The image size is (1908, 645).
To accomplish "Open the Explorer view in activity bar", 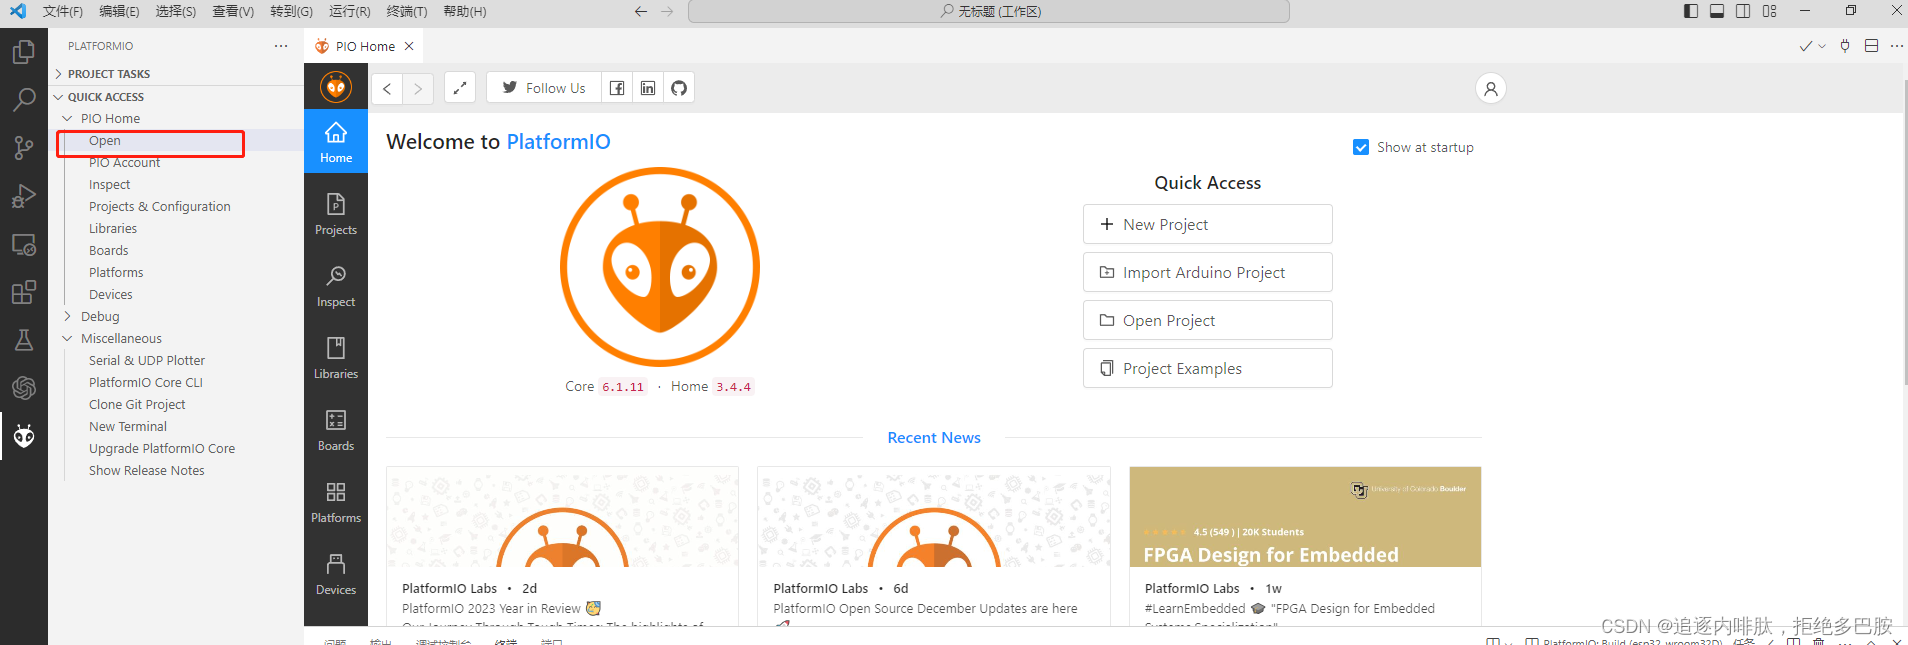I will 24,51.
